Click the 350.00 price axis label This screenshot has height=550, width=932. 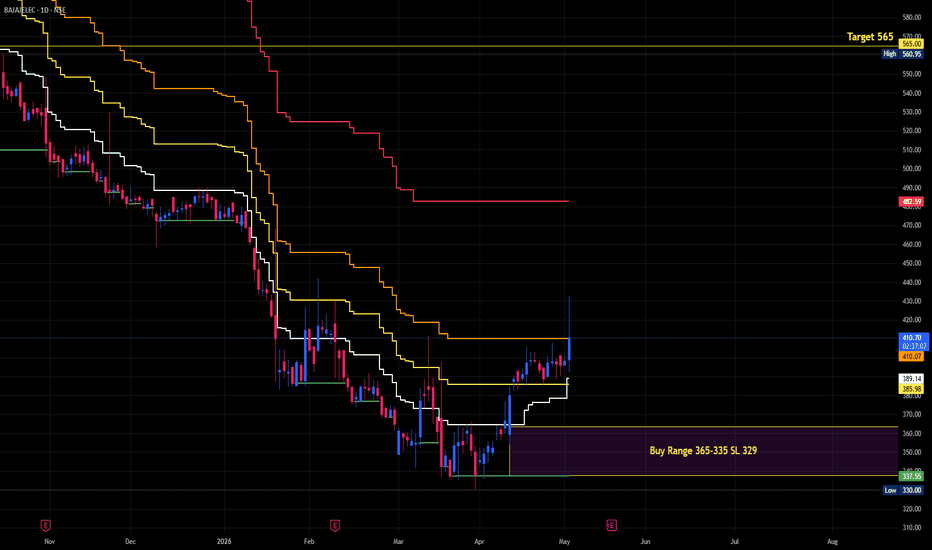tap(912, 452)
